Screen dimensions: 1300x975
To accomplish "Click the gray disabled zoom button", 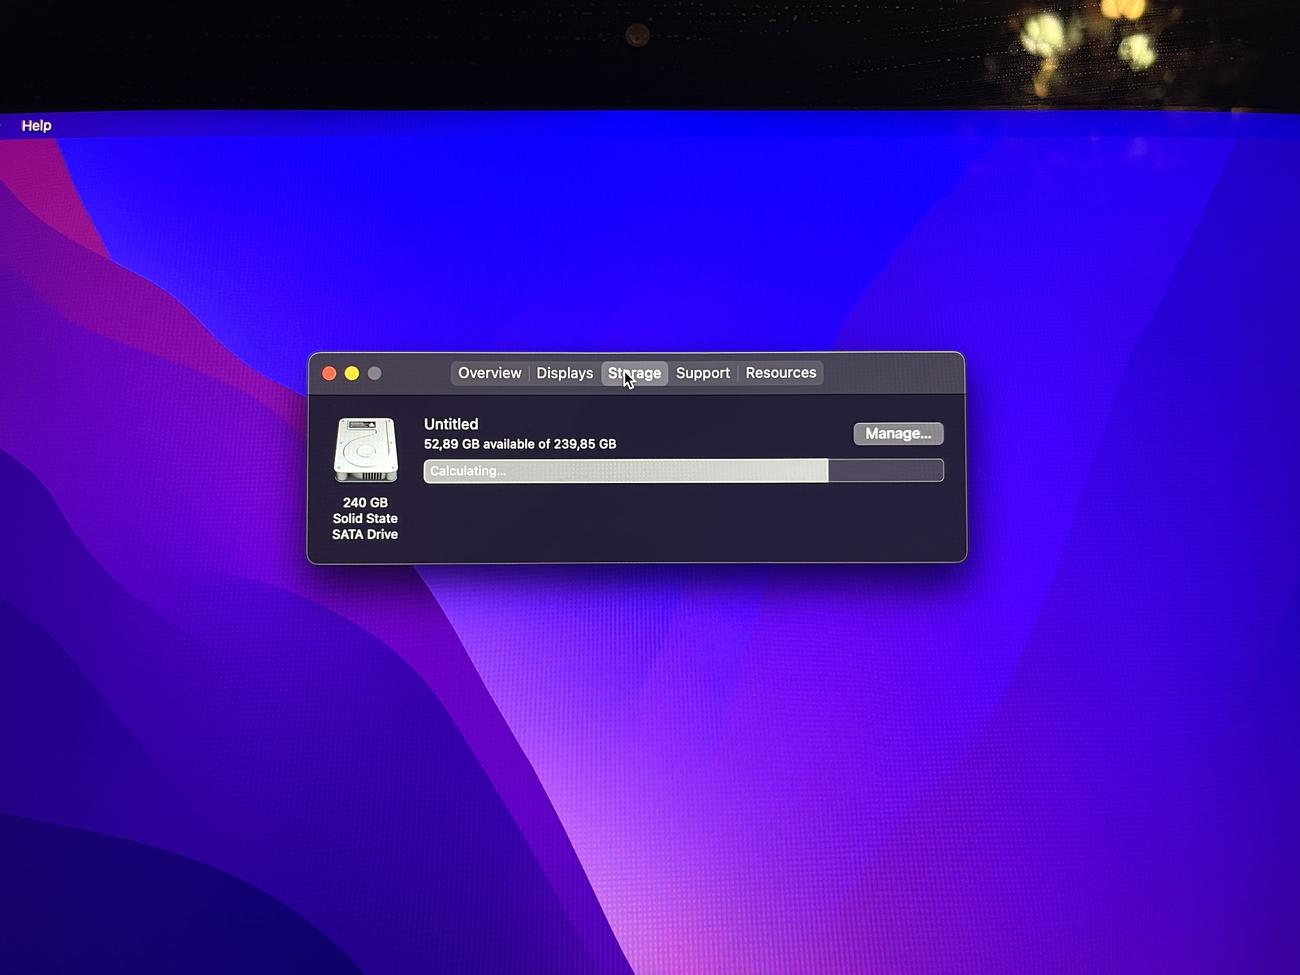I will [x=375, y=373].
